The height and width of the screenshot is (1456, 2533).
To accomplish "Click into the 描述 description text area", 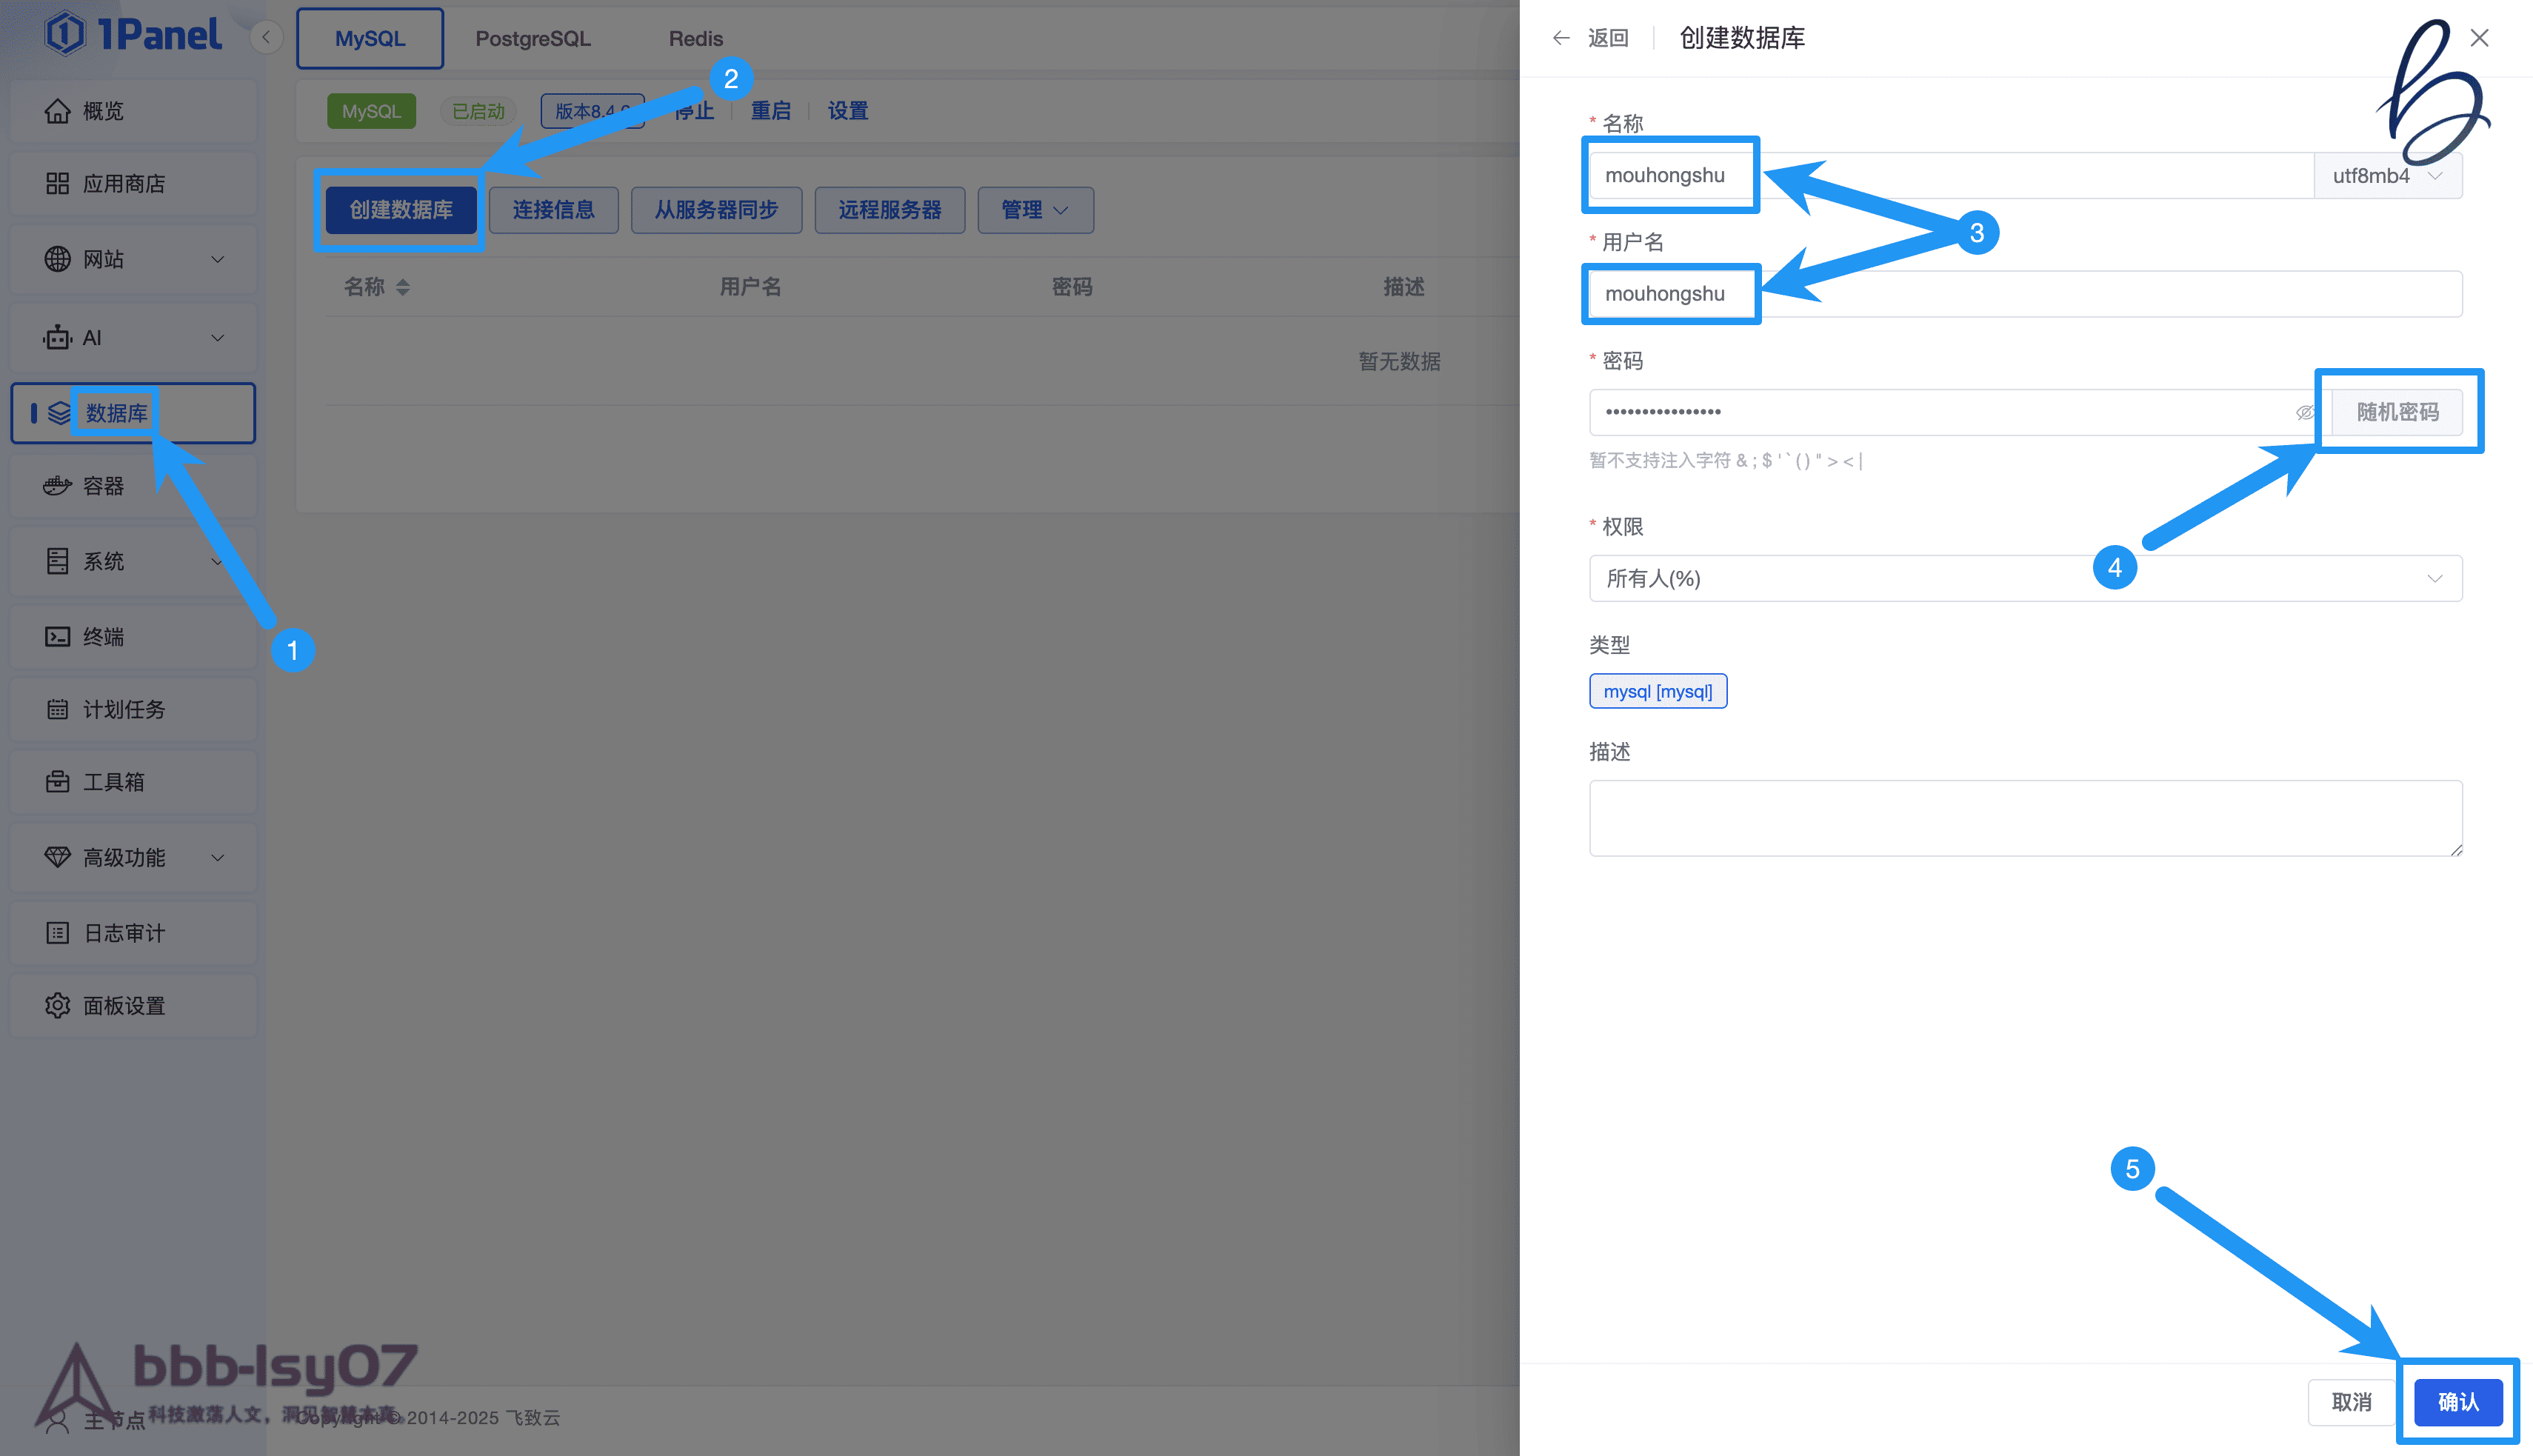I will pyautogui.click(x=2025, y=818).
